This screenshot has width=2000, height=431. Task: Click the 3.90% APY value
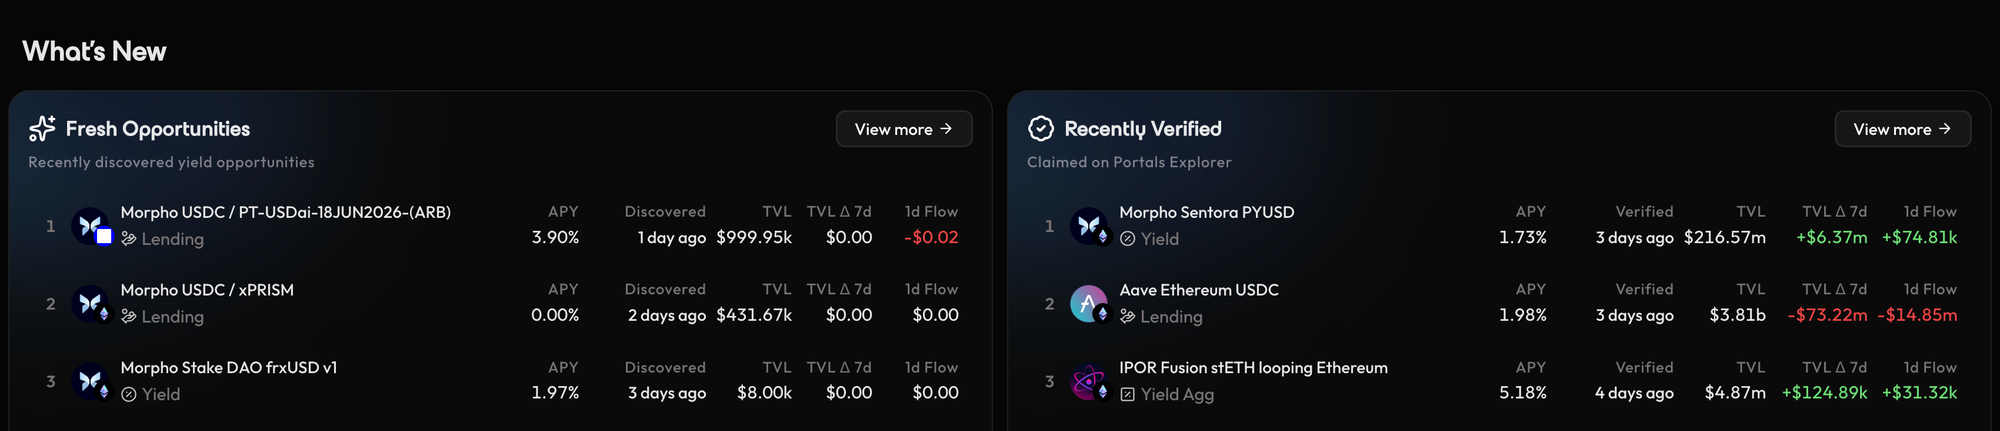(555, 238)
